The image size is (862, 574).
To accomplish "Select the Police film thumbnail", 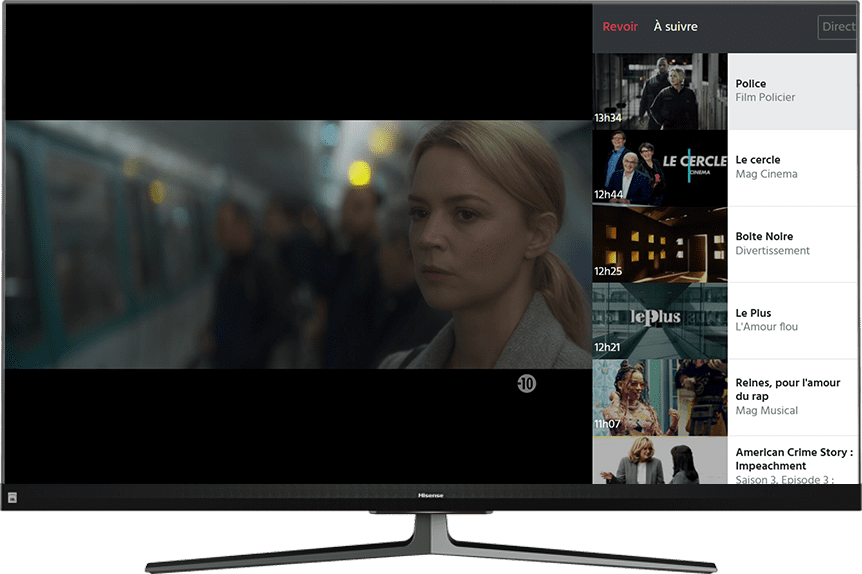I will point(660,91).
